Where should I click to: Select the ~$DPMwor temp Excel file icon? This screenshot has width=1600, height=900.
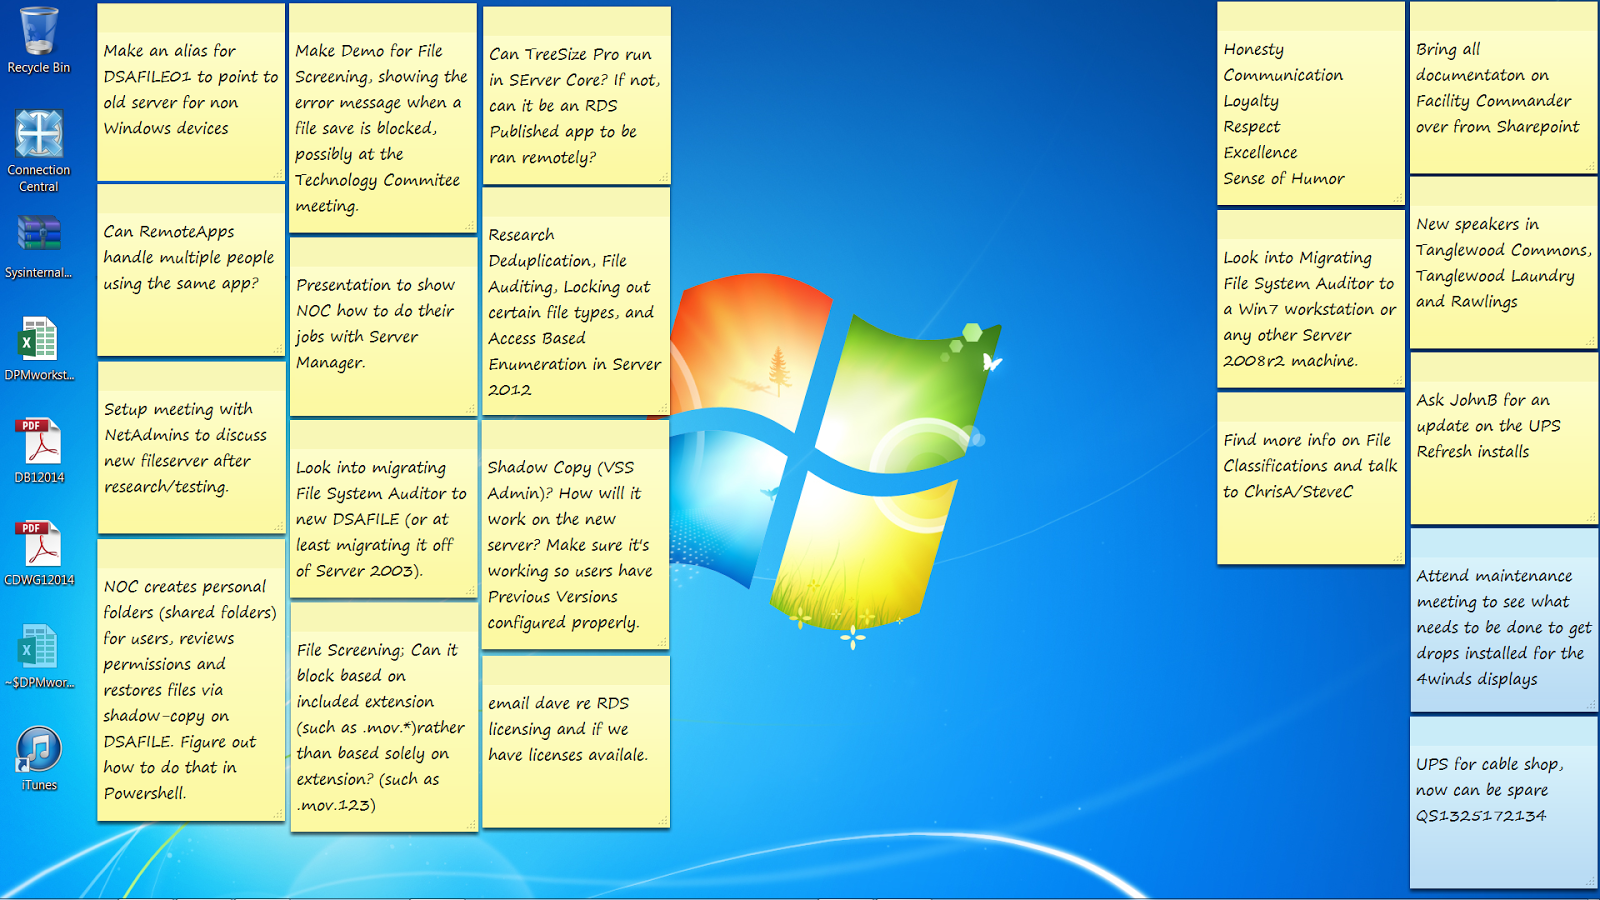[39, 656]
